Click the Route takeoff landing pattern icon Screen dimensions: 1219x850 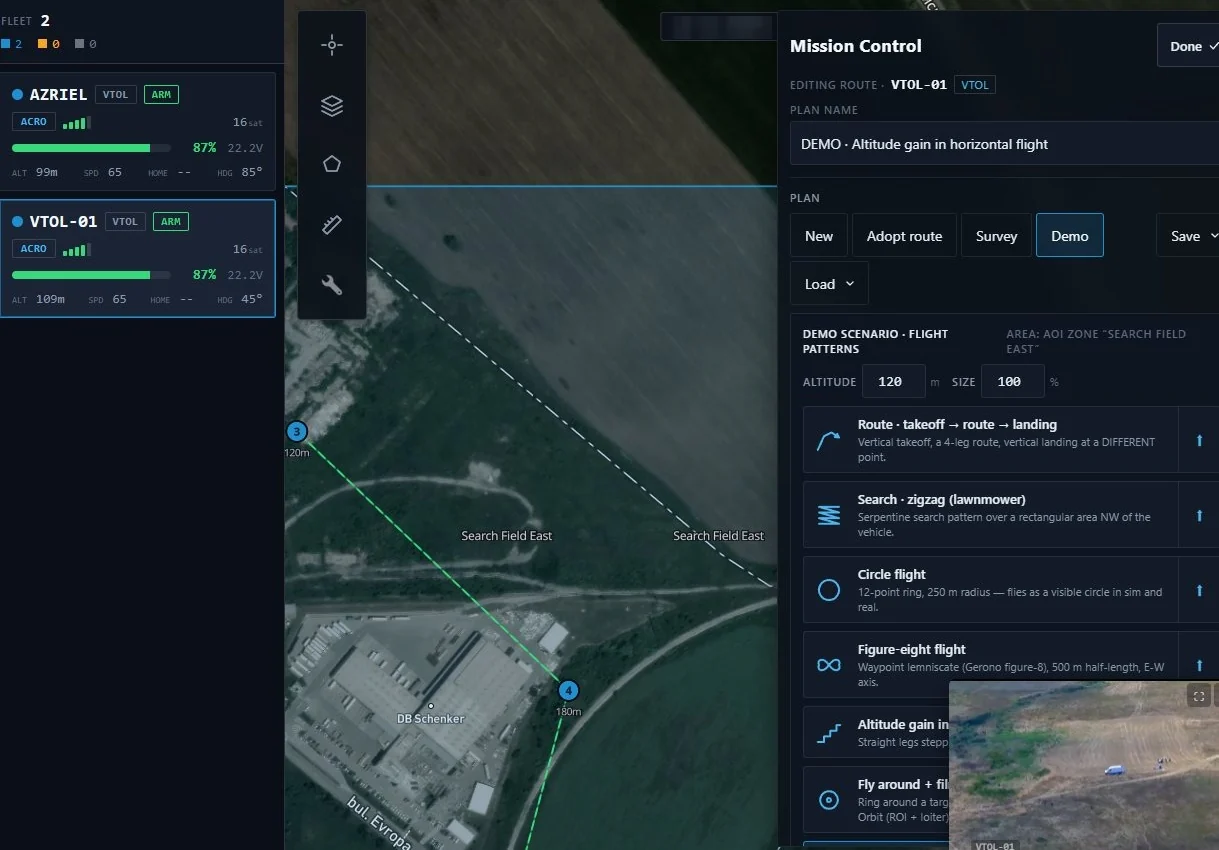click(x=829, y=440)
